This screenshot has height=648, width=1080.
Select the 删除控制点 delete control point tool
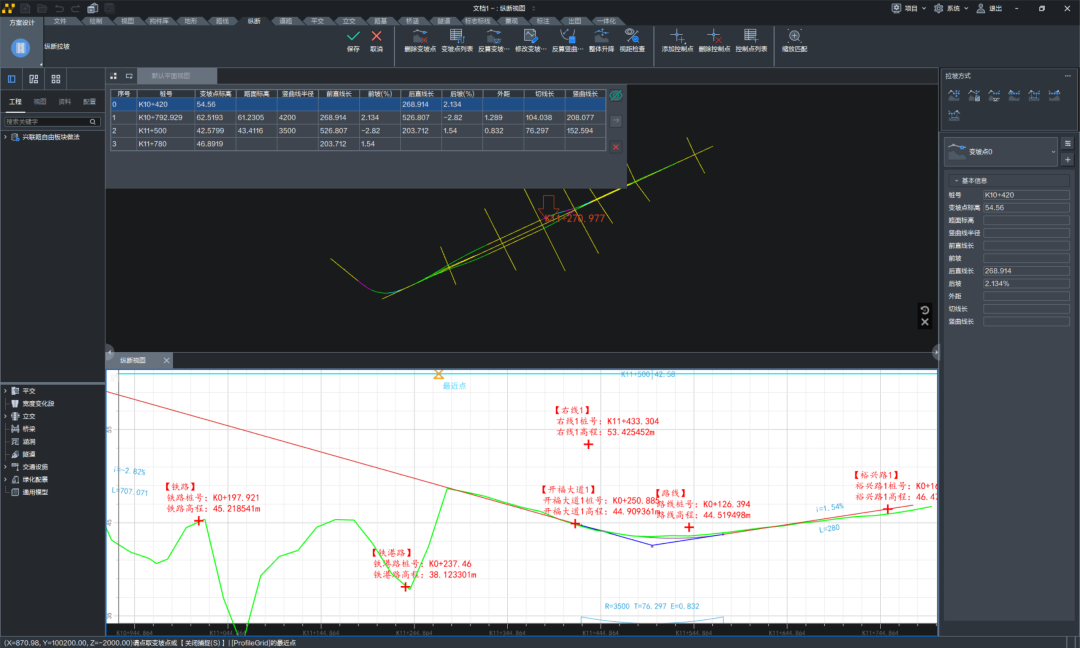point(714,40)
